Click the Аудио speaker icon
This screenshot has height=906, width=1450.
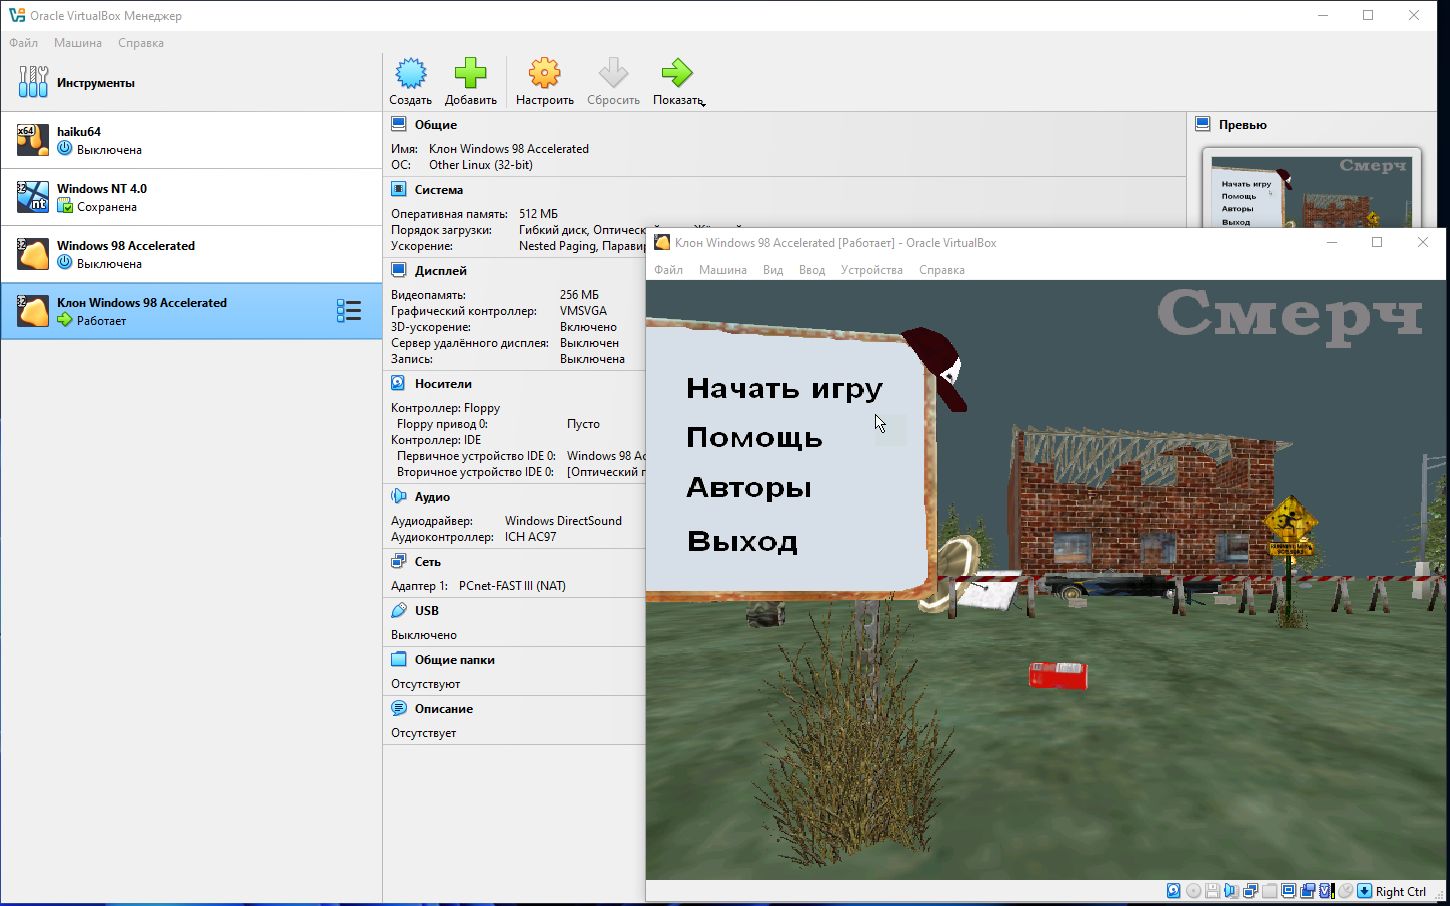coord(398,496)
